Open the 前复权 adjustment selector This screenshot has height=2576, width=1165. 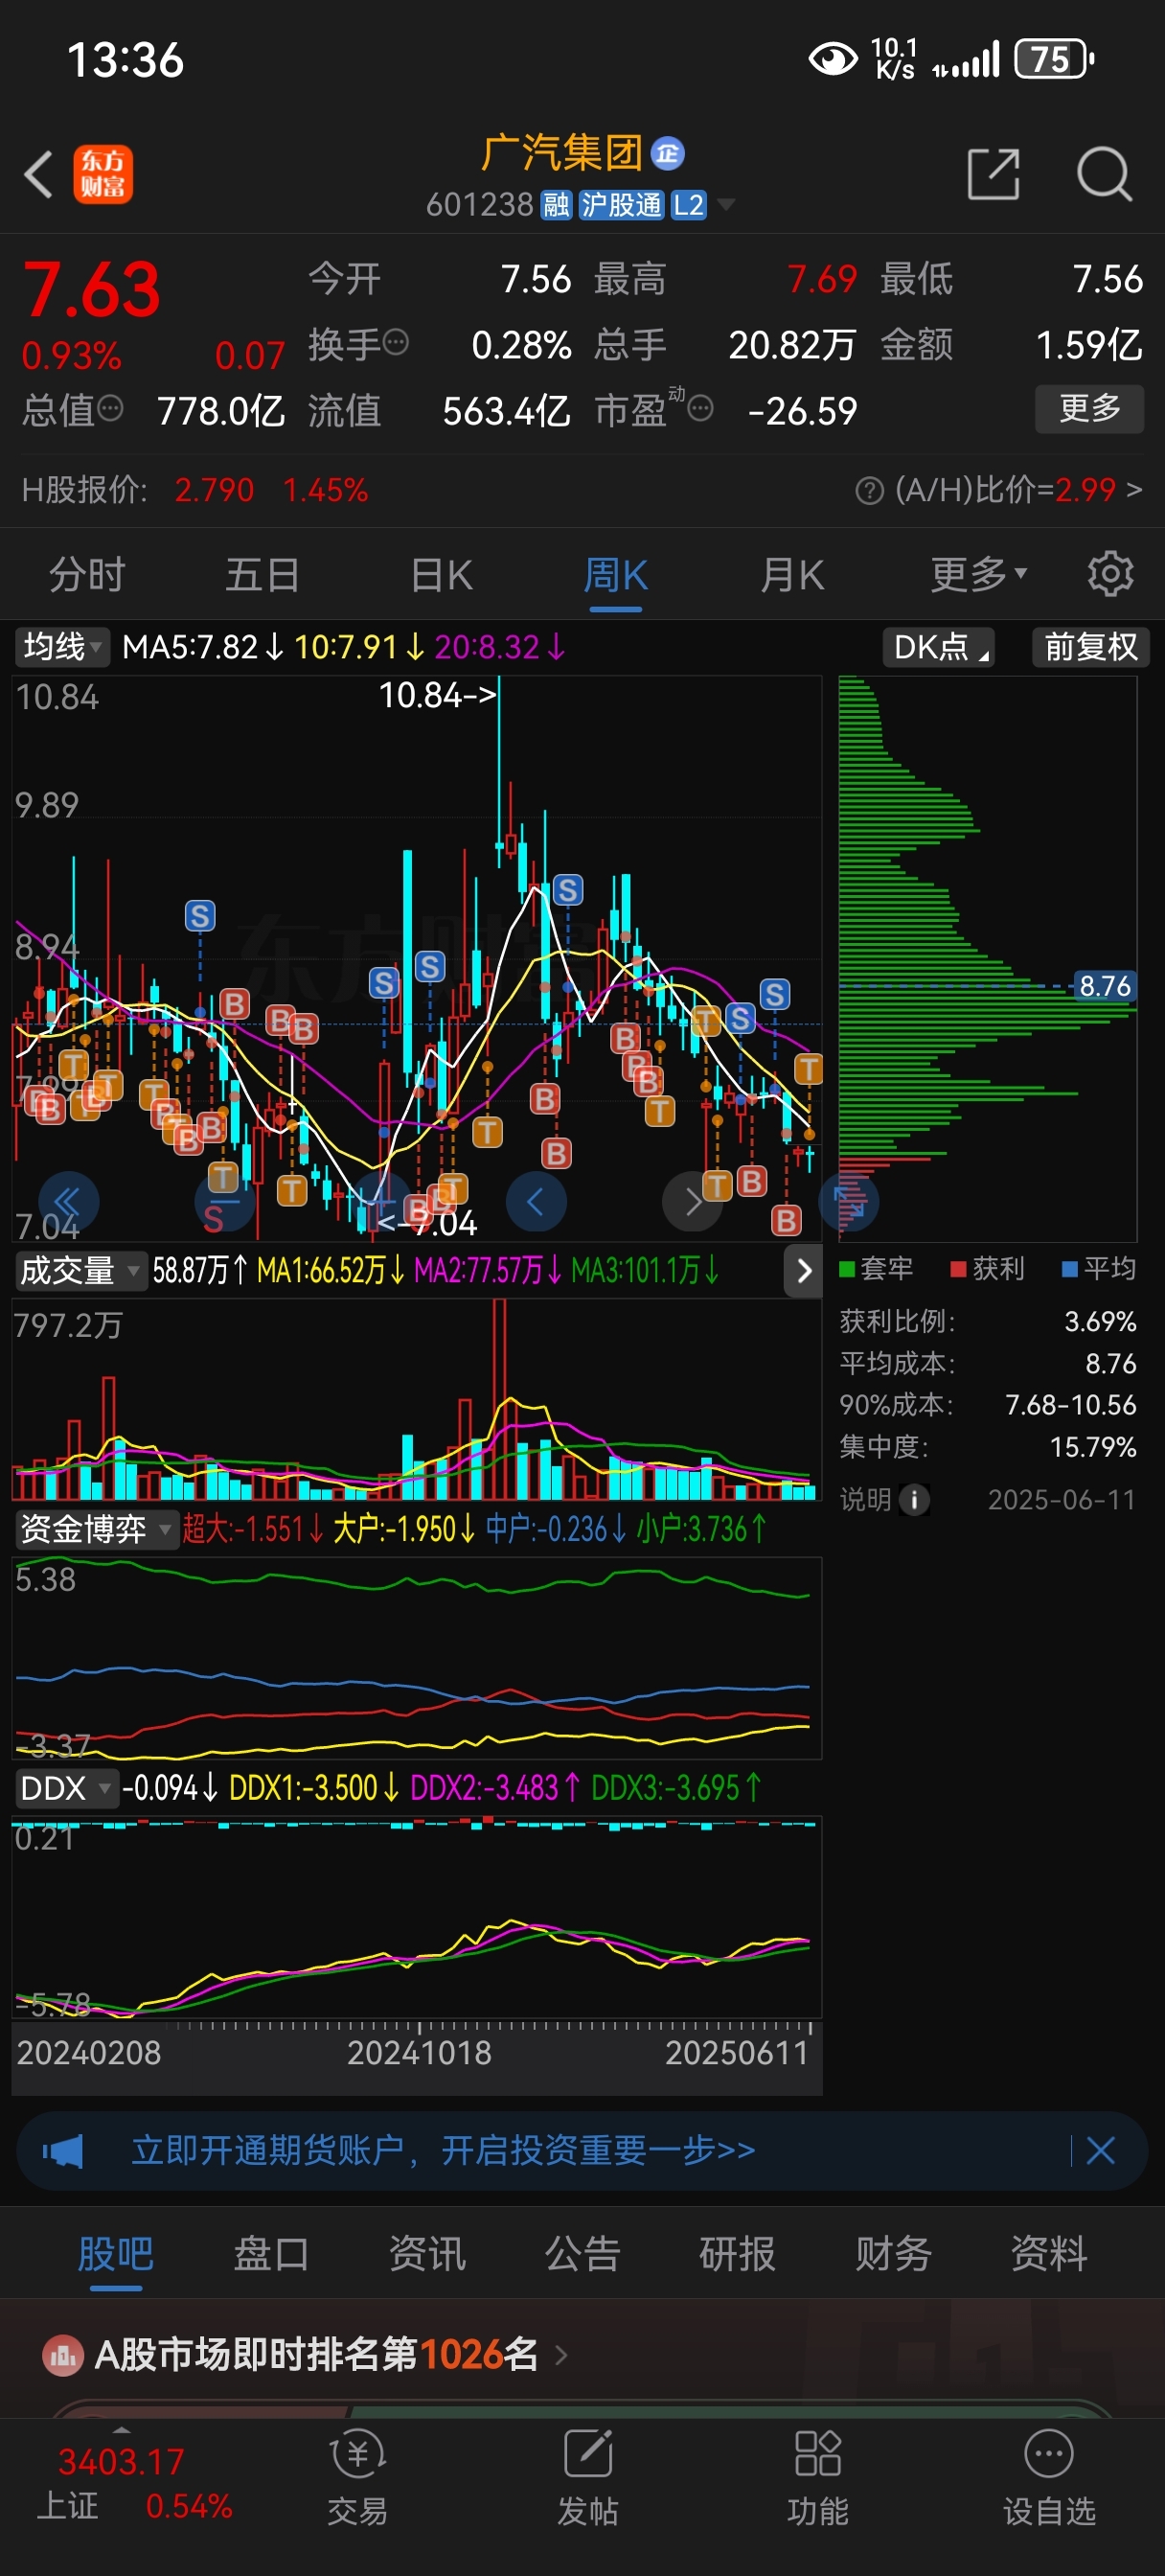coord(1091,647)
